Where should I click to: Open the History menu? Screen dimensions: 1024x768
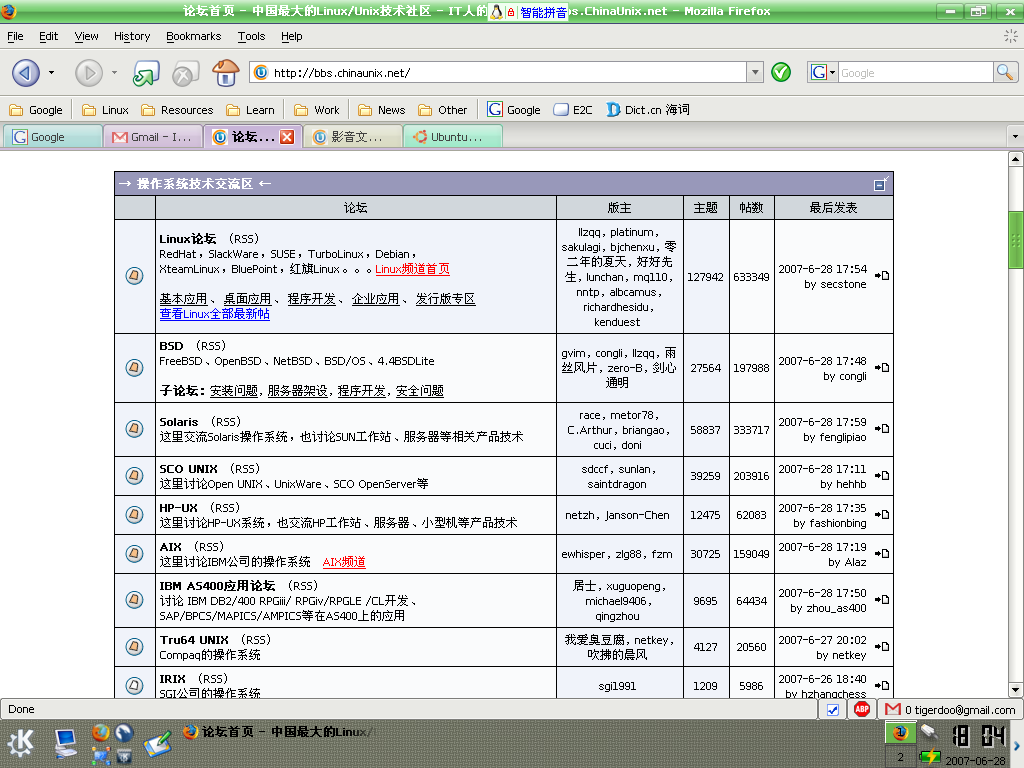132,37
